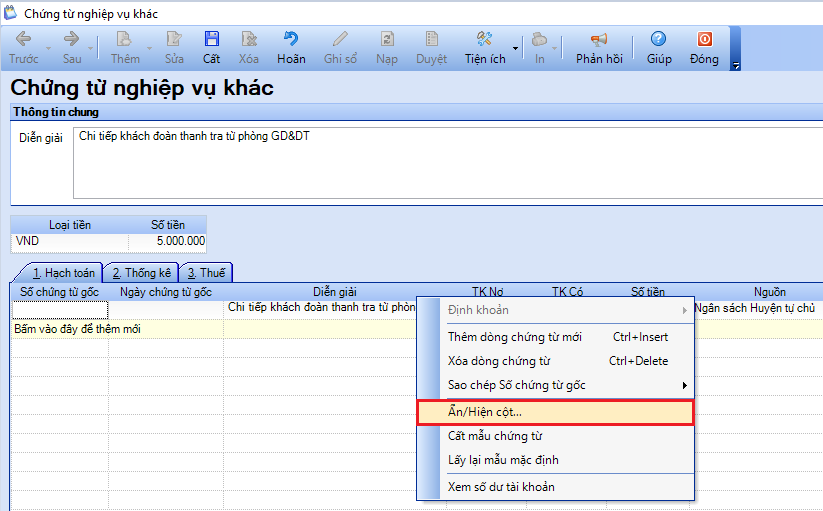Click the Hoãn undo icon
This screenshot has width=823, height=511.
point(291,40)
